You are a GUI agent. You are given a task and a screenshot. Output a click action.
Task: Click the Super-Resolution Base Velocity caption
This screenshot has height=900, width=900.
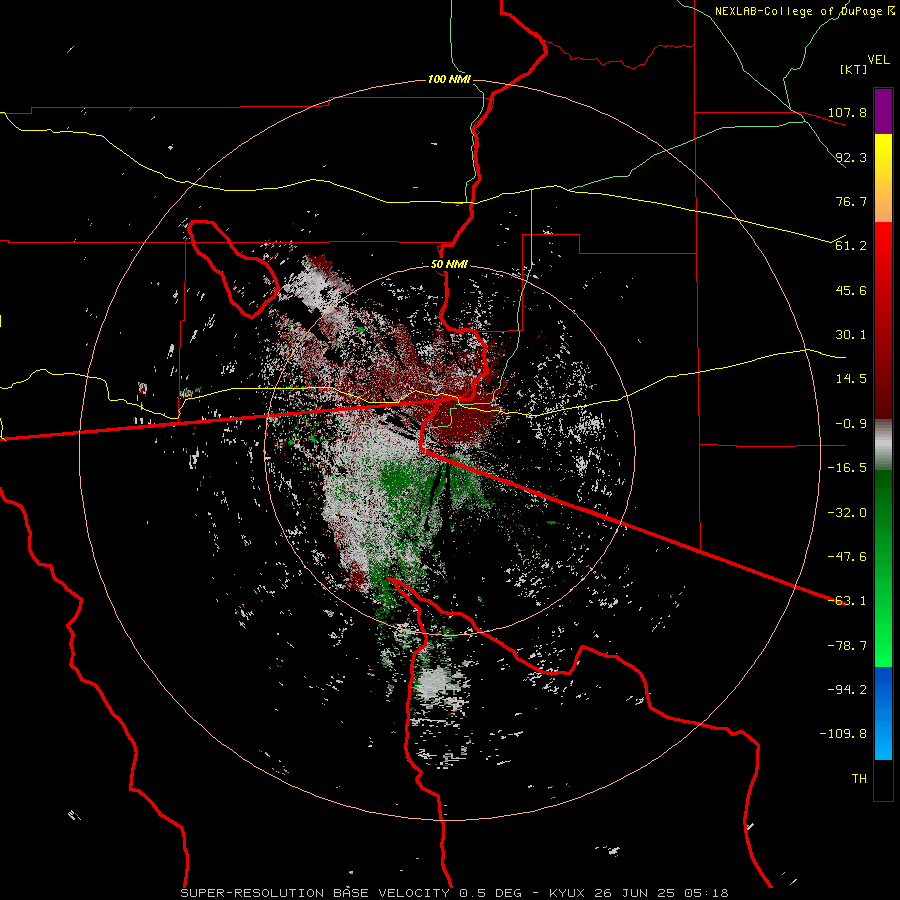click(455, 893)
